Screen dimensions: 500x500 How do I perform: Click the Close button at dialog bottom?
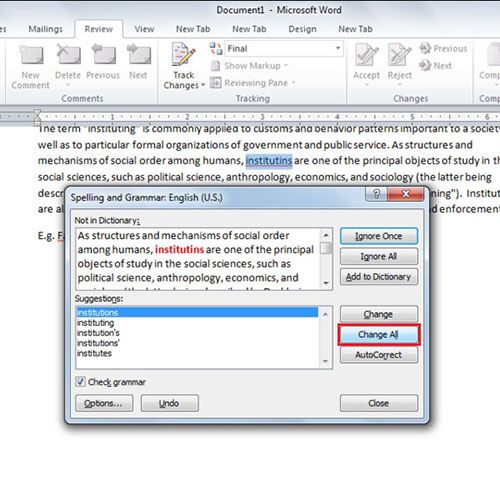tap(379, 403)
